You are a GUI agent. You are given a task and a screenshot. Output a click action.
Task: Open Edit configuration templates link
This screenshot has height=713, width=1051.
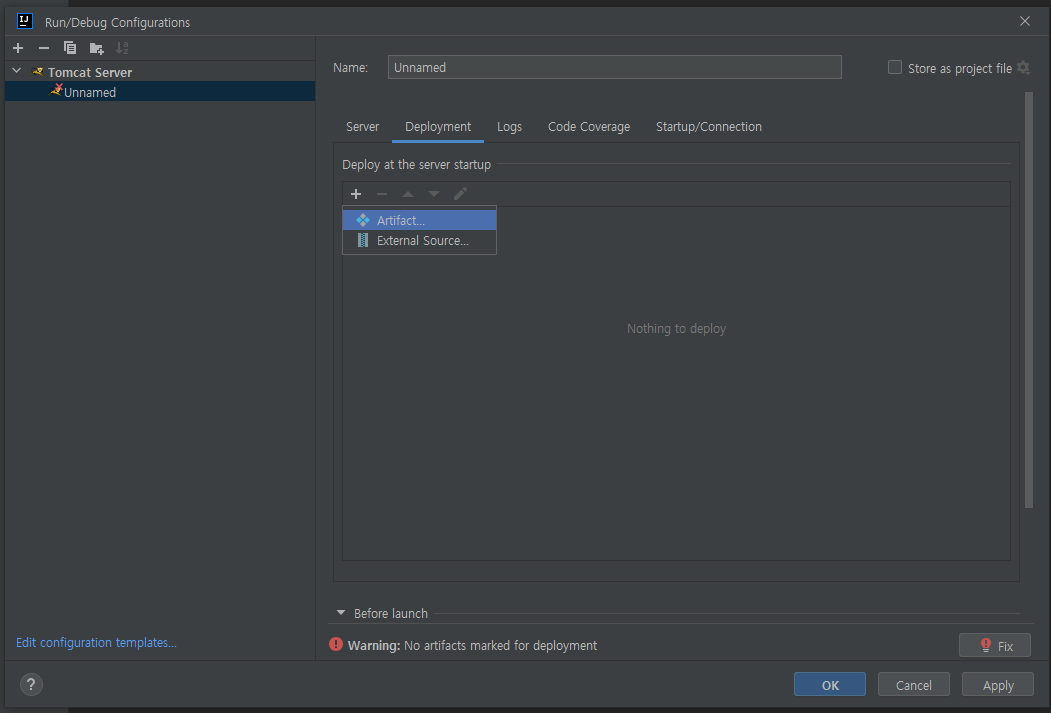pyautogui.click(x=96, y=642)
